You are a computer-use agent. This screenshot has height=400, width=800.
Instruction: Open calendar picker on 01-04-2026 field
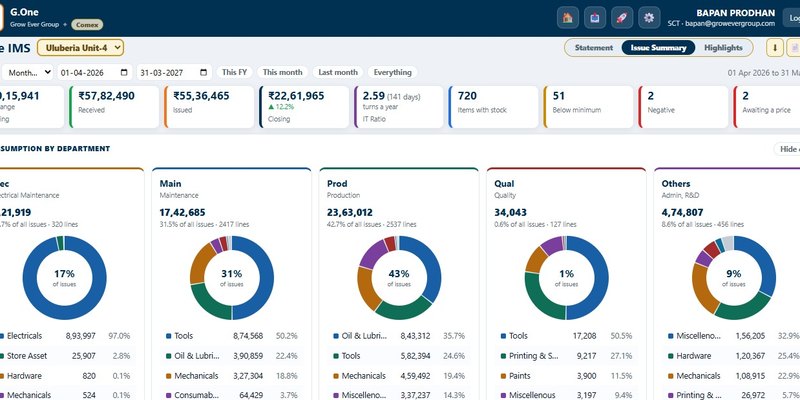[x=124, y=72]
